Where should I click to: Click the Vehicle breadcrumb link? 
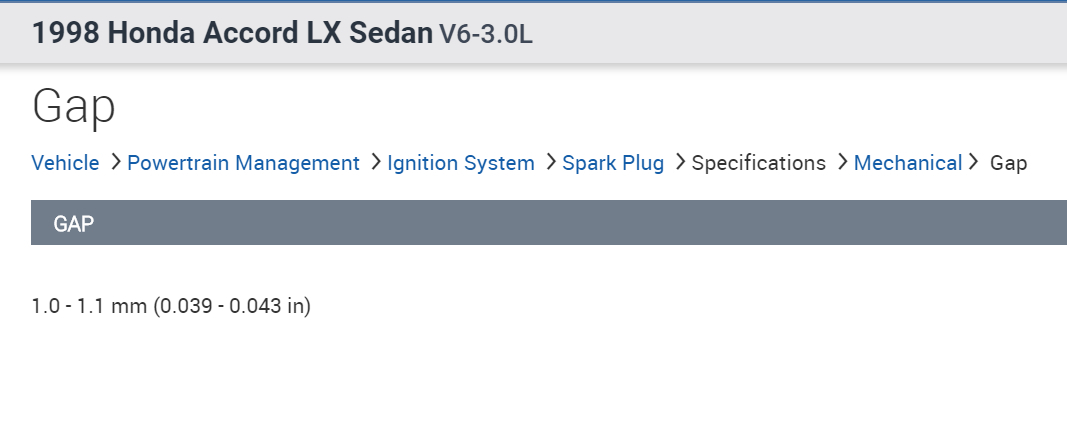click(x=65, y=163)
